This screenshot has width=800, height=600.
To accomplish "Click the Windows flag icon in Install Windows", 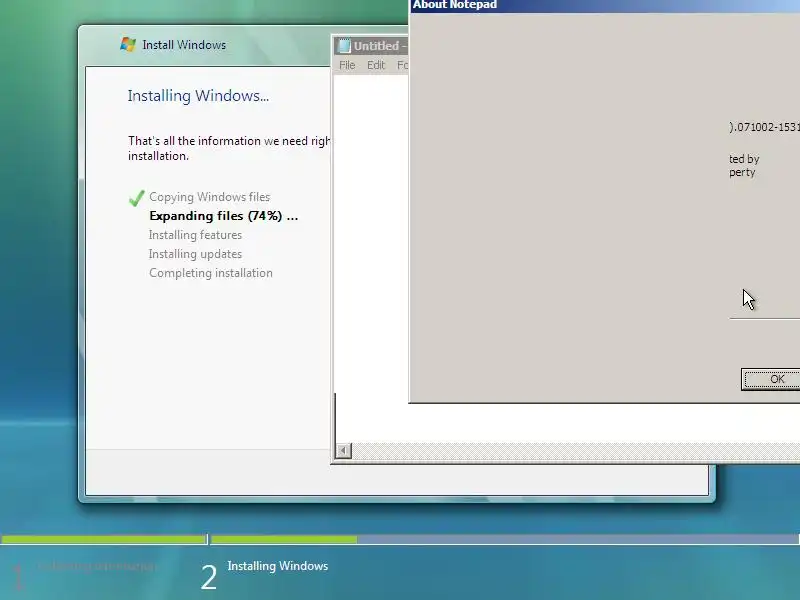I will [x=128, y=44].
